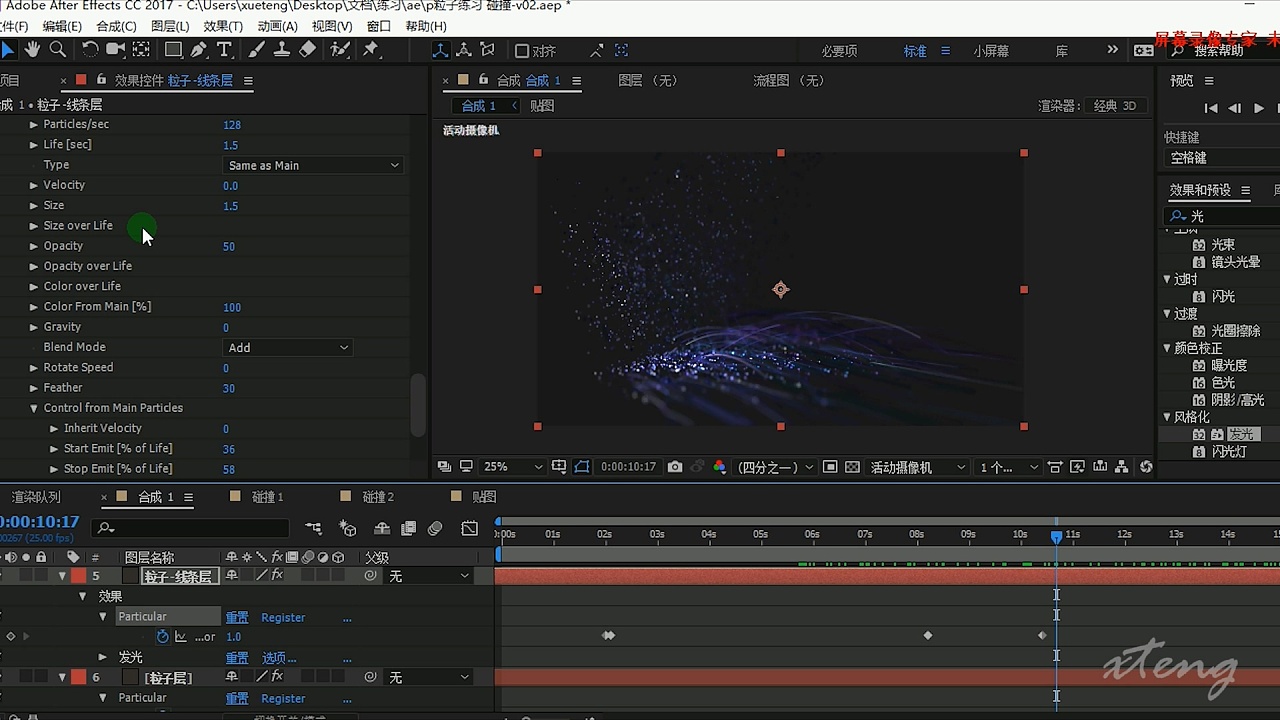Expand the 发光 effect in timeline
Viewport: 1280px width, 720px height.
tap(102, 657)
